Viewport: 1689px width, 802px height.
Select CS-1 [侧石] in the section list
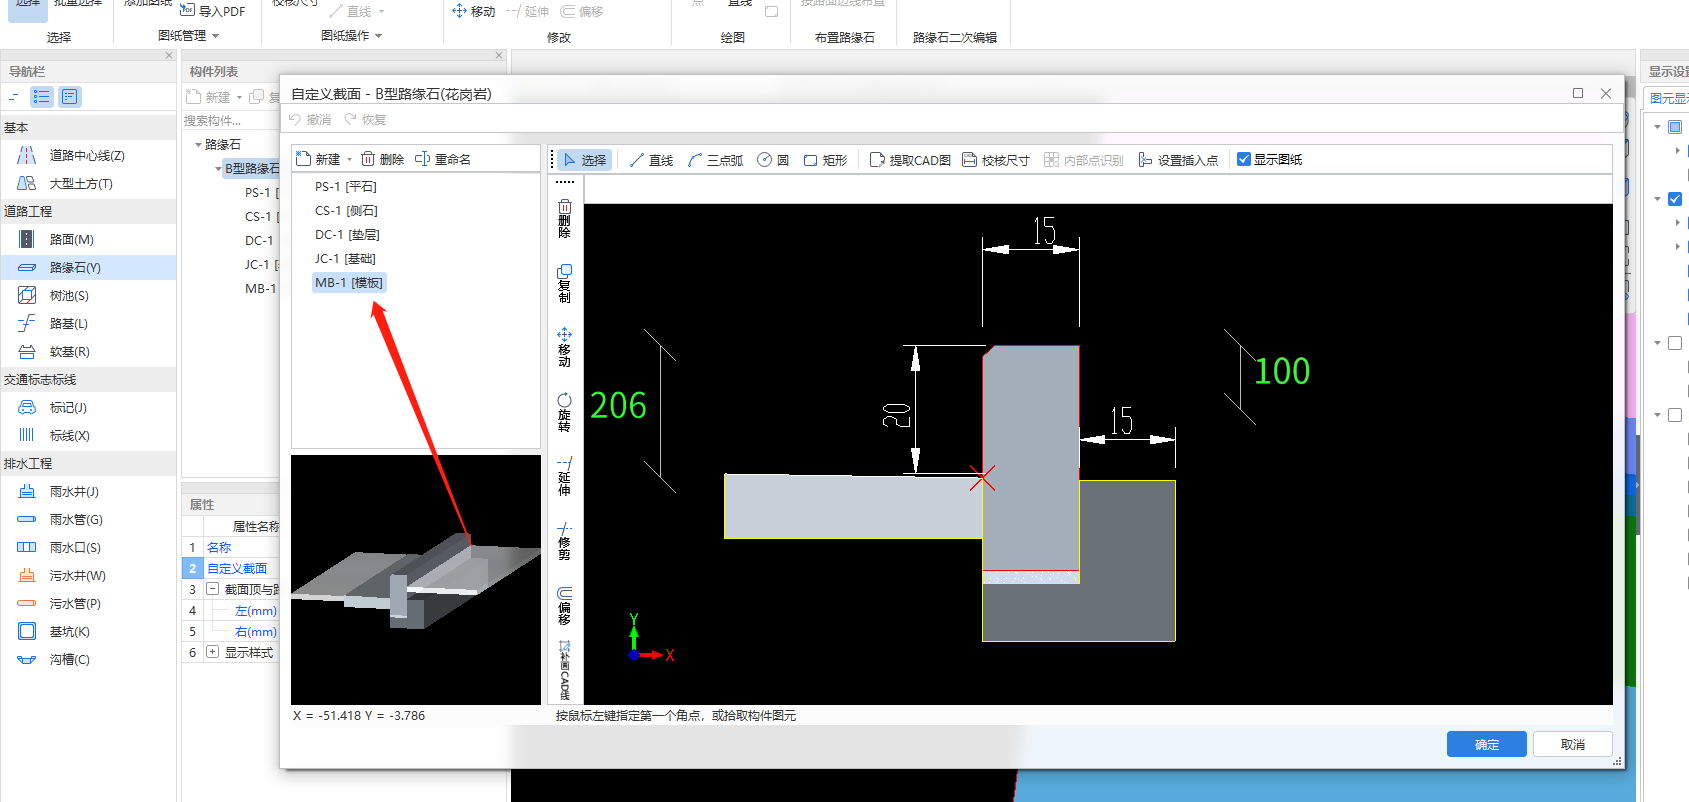(x=346, y=211)
